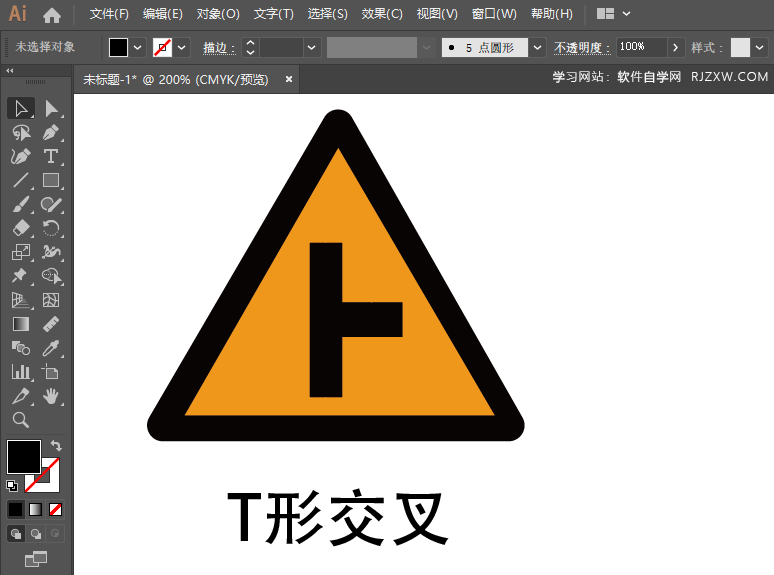
Task: Select the Rectangle tool
Action: [51, 180]
